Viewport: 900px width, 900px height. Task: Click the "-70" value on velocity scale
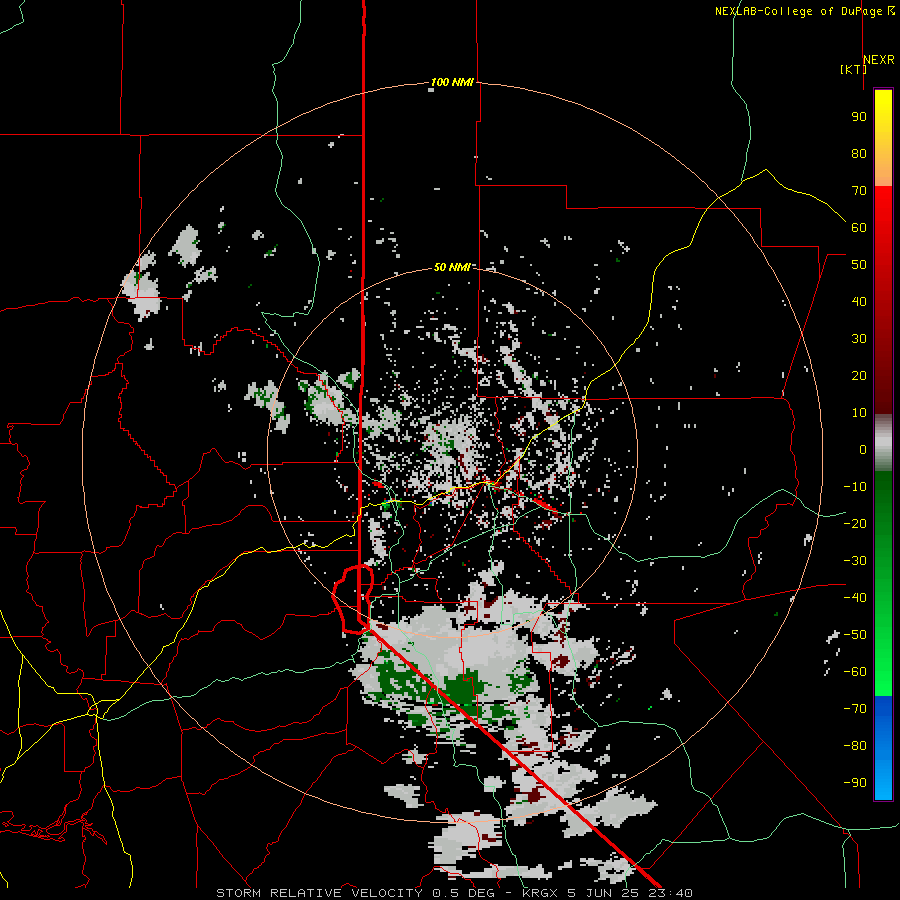855,709
